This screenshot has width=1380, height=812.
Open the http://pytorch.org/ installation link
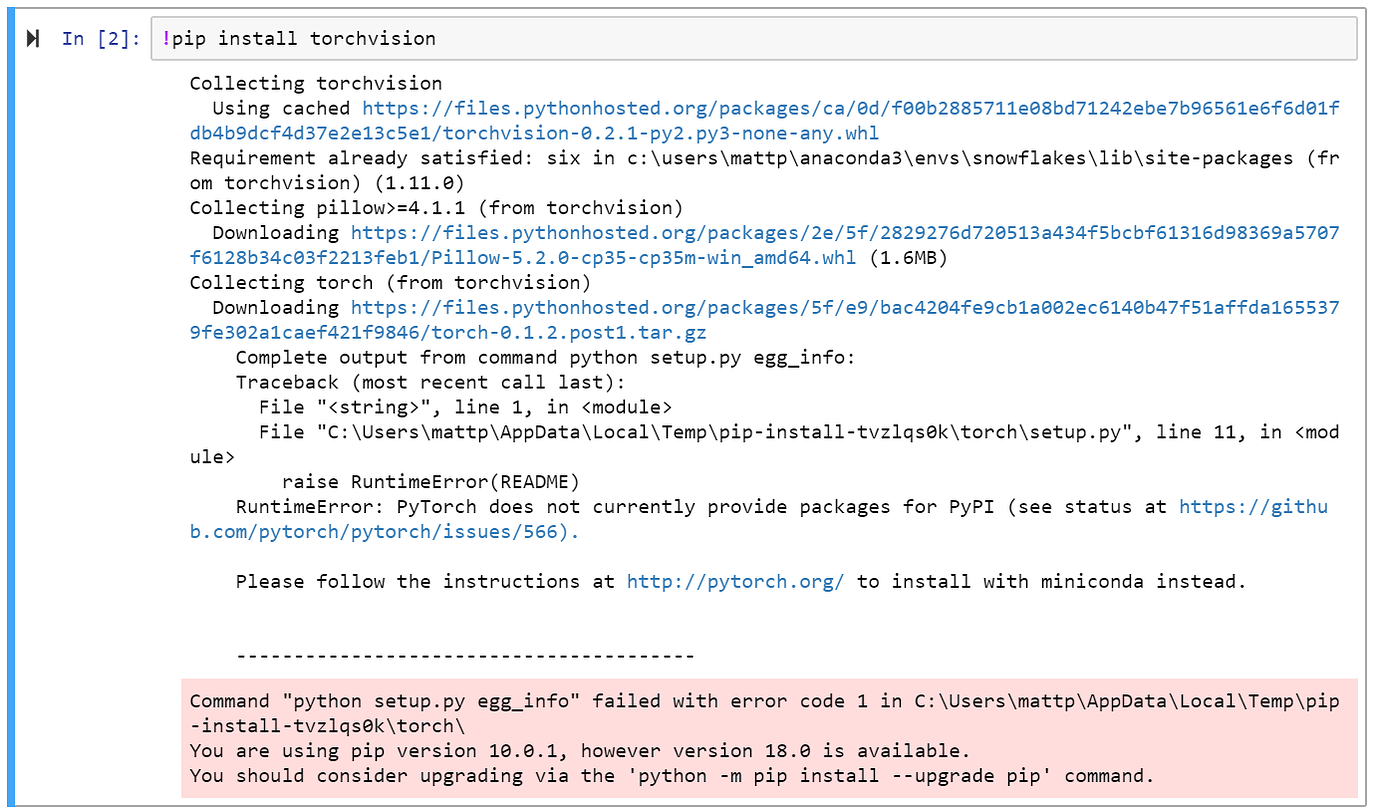click(735, 581)
